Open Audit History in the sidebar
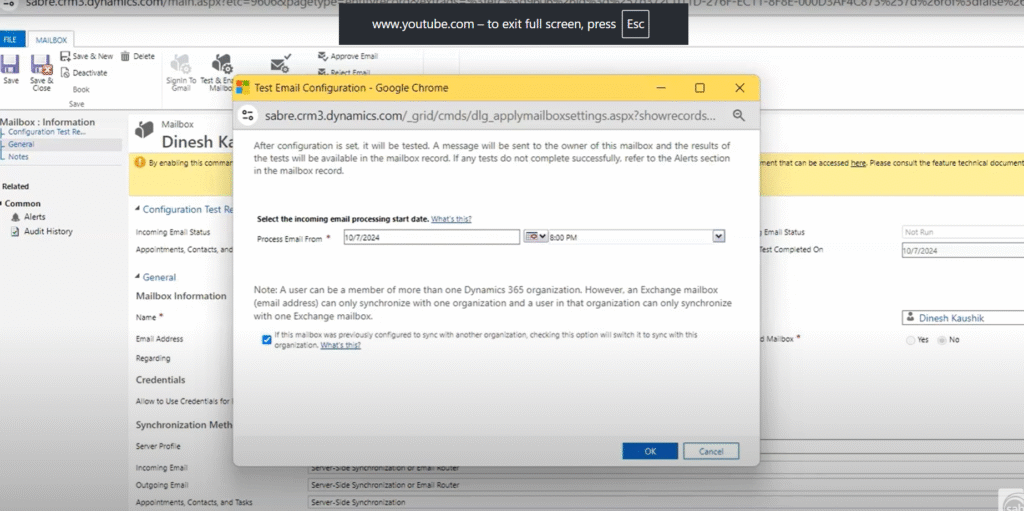The height and width of the screenshot is (511, 1024). tap(47, 231)
